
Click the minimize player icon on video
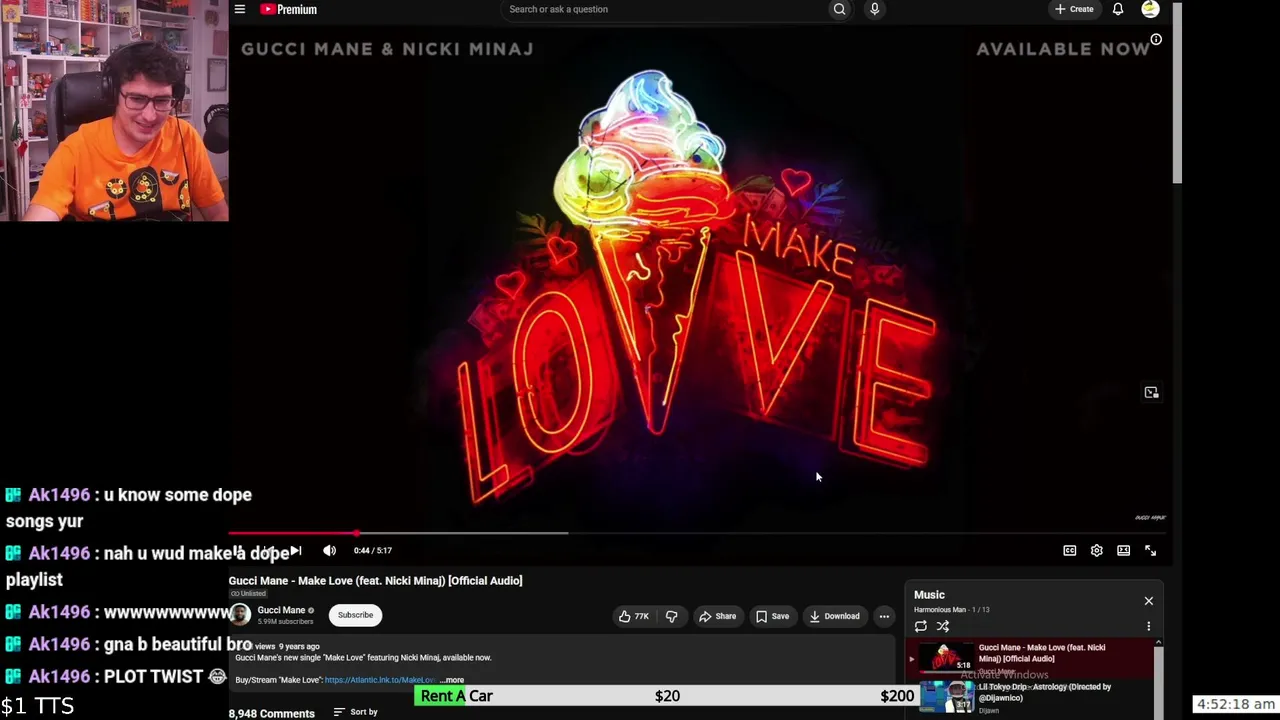[1151, 393]
